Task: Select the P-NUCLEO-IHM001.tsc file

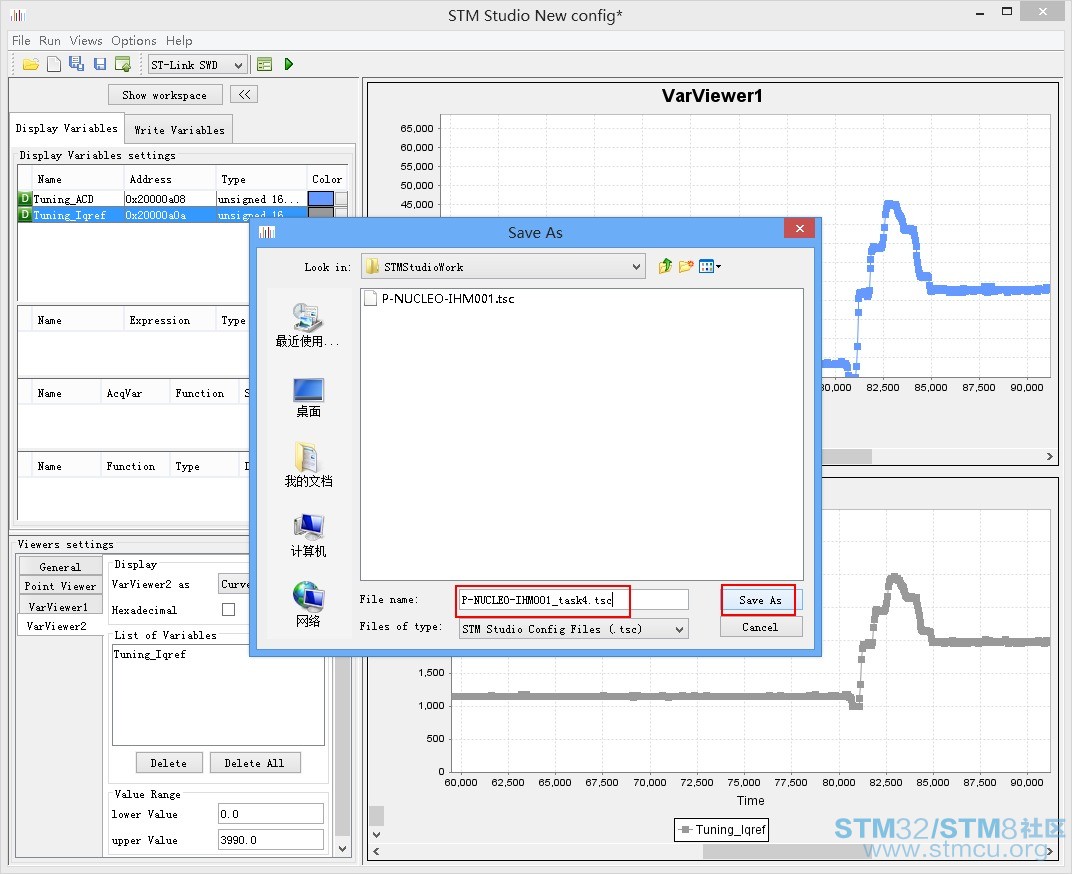Action: (440, 299)
